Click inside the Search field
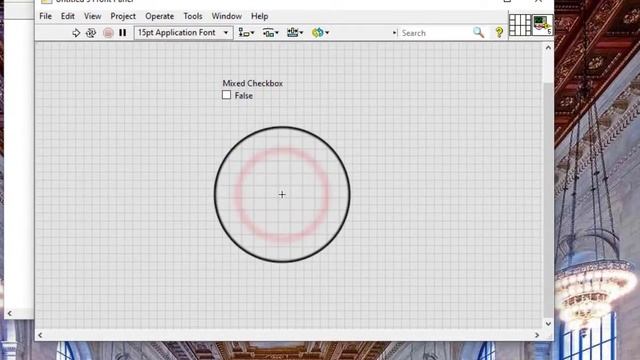This screenshot has width=640, height=360. tap(435, 33)
